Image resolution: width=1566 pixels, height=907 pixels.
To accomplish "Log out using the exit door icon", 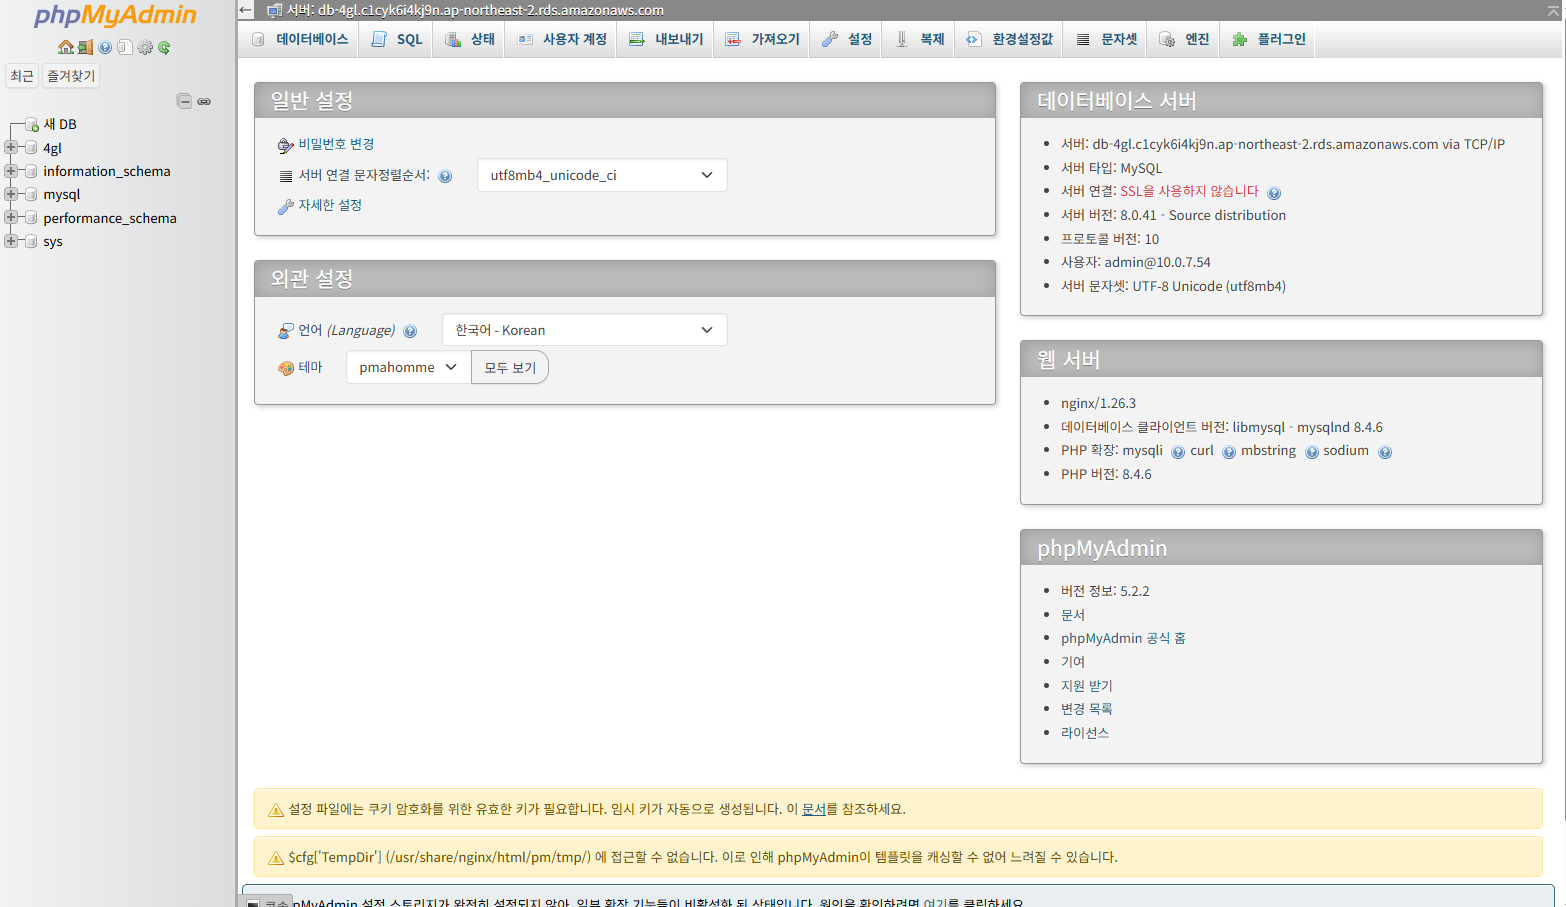I will (85, 47).
